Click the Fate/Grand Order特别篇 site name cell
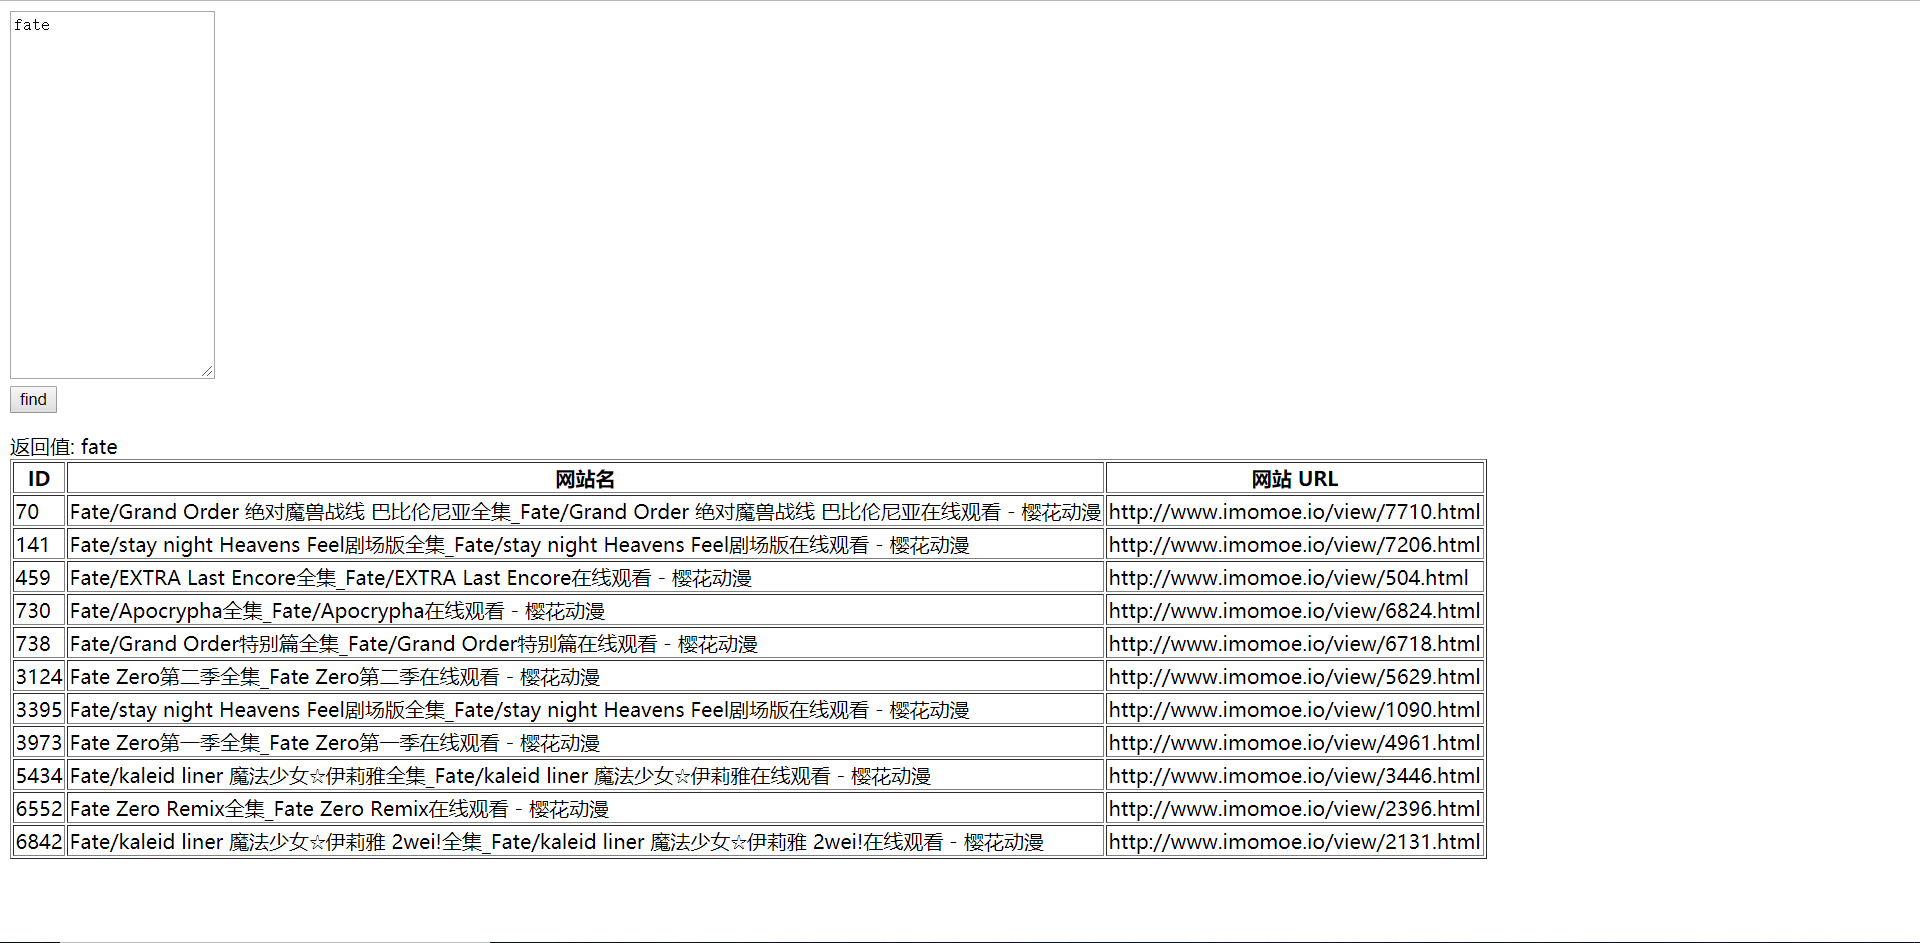The width and height of the screenshot is (1920, 943). tap(585, 644)
